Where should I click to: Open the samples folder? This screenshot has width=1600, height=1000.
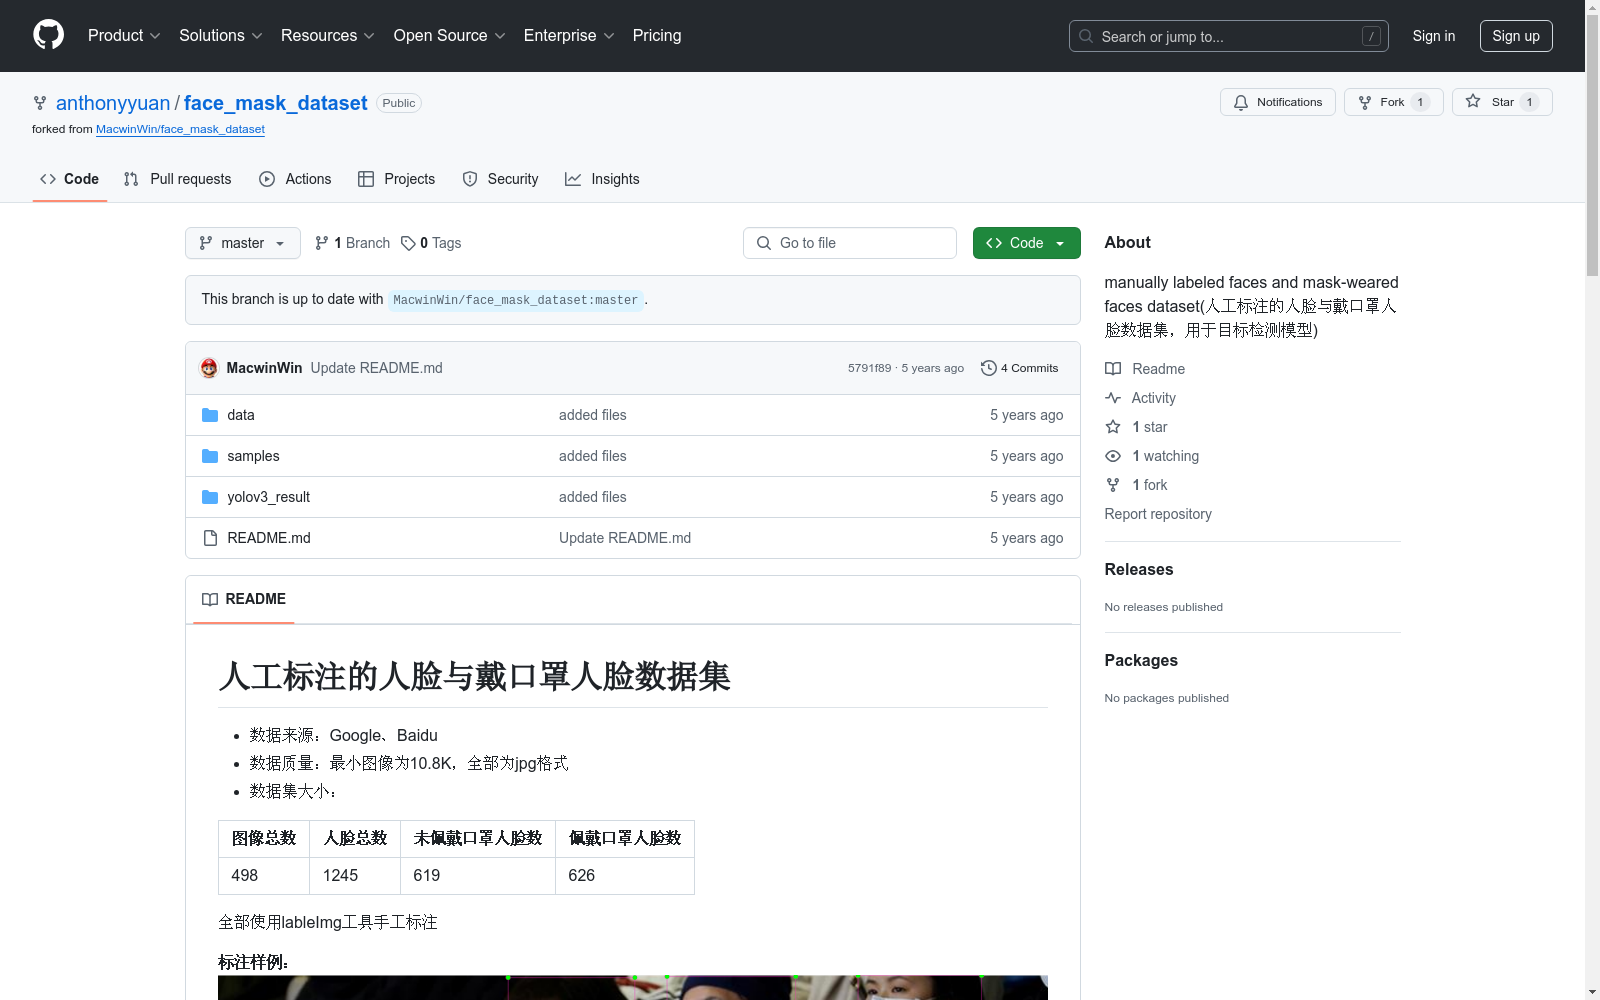pos(253,456)
